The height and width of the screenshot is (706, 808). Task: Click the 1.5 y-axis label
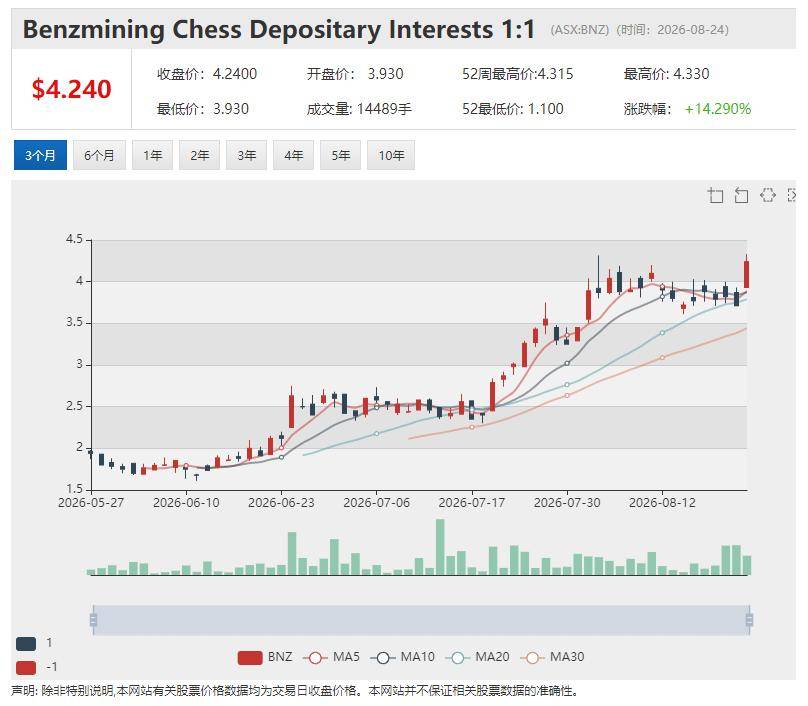(74, 489)
